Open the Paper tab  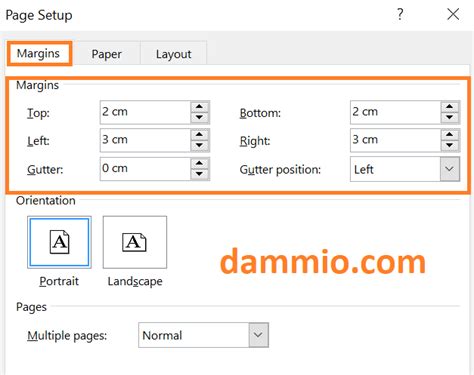[x=106, y=54]
